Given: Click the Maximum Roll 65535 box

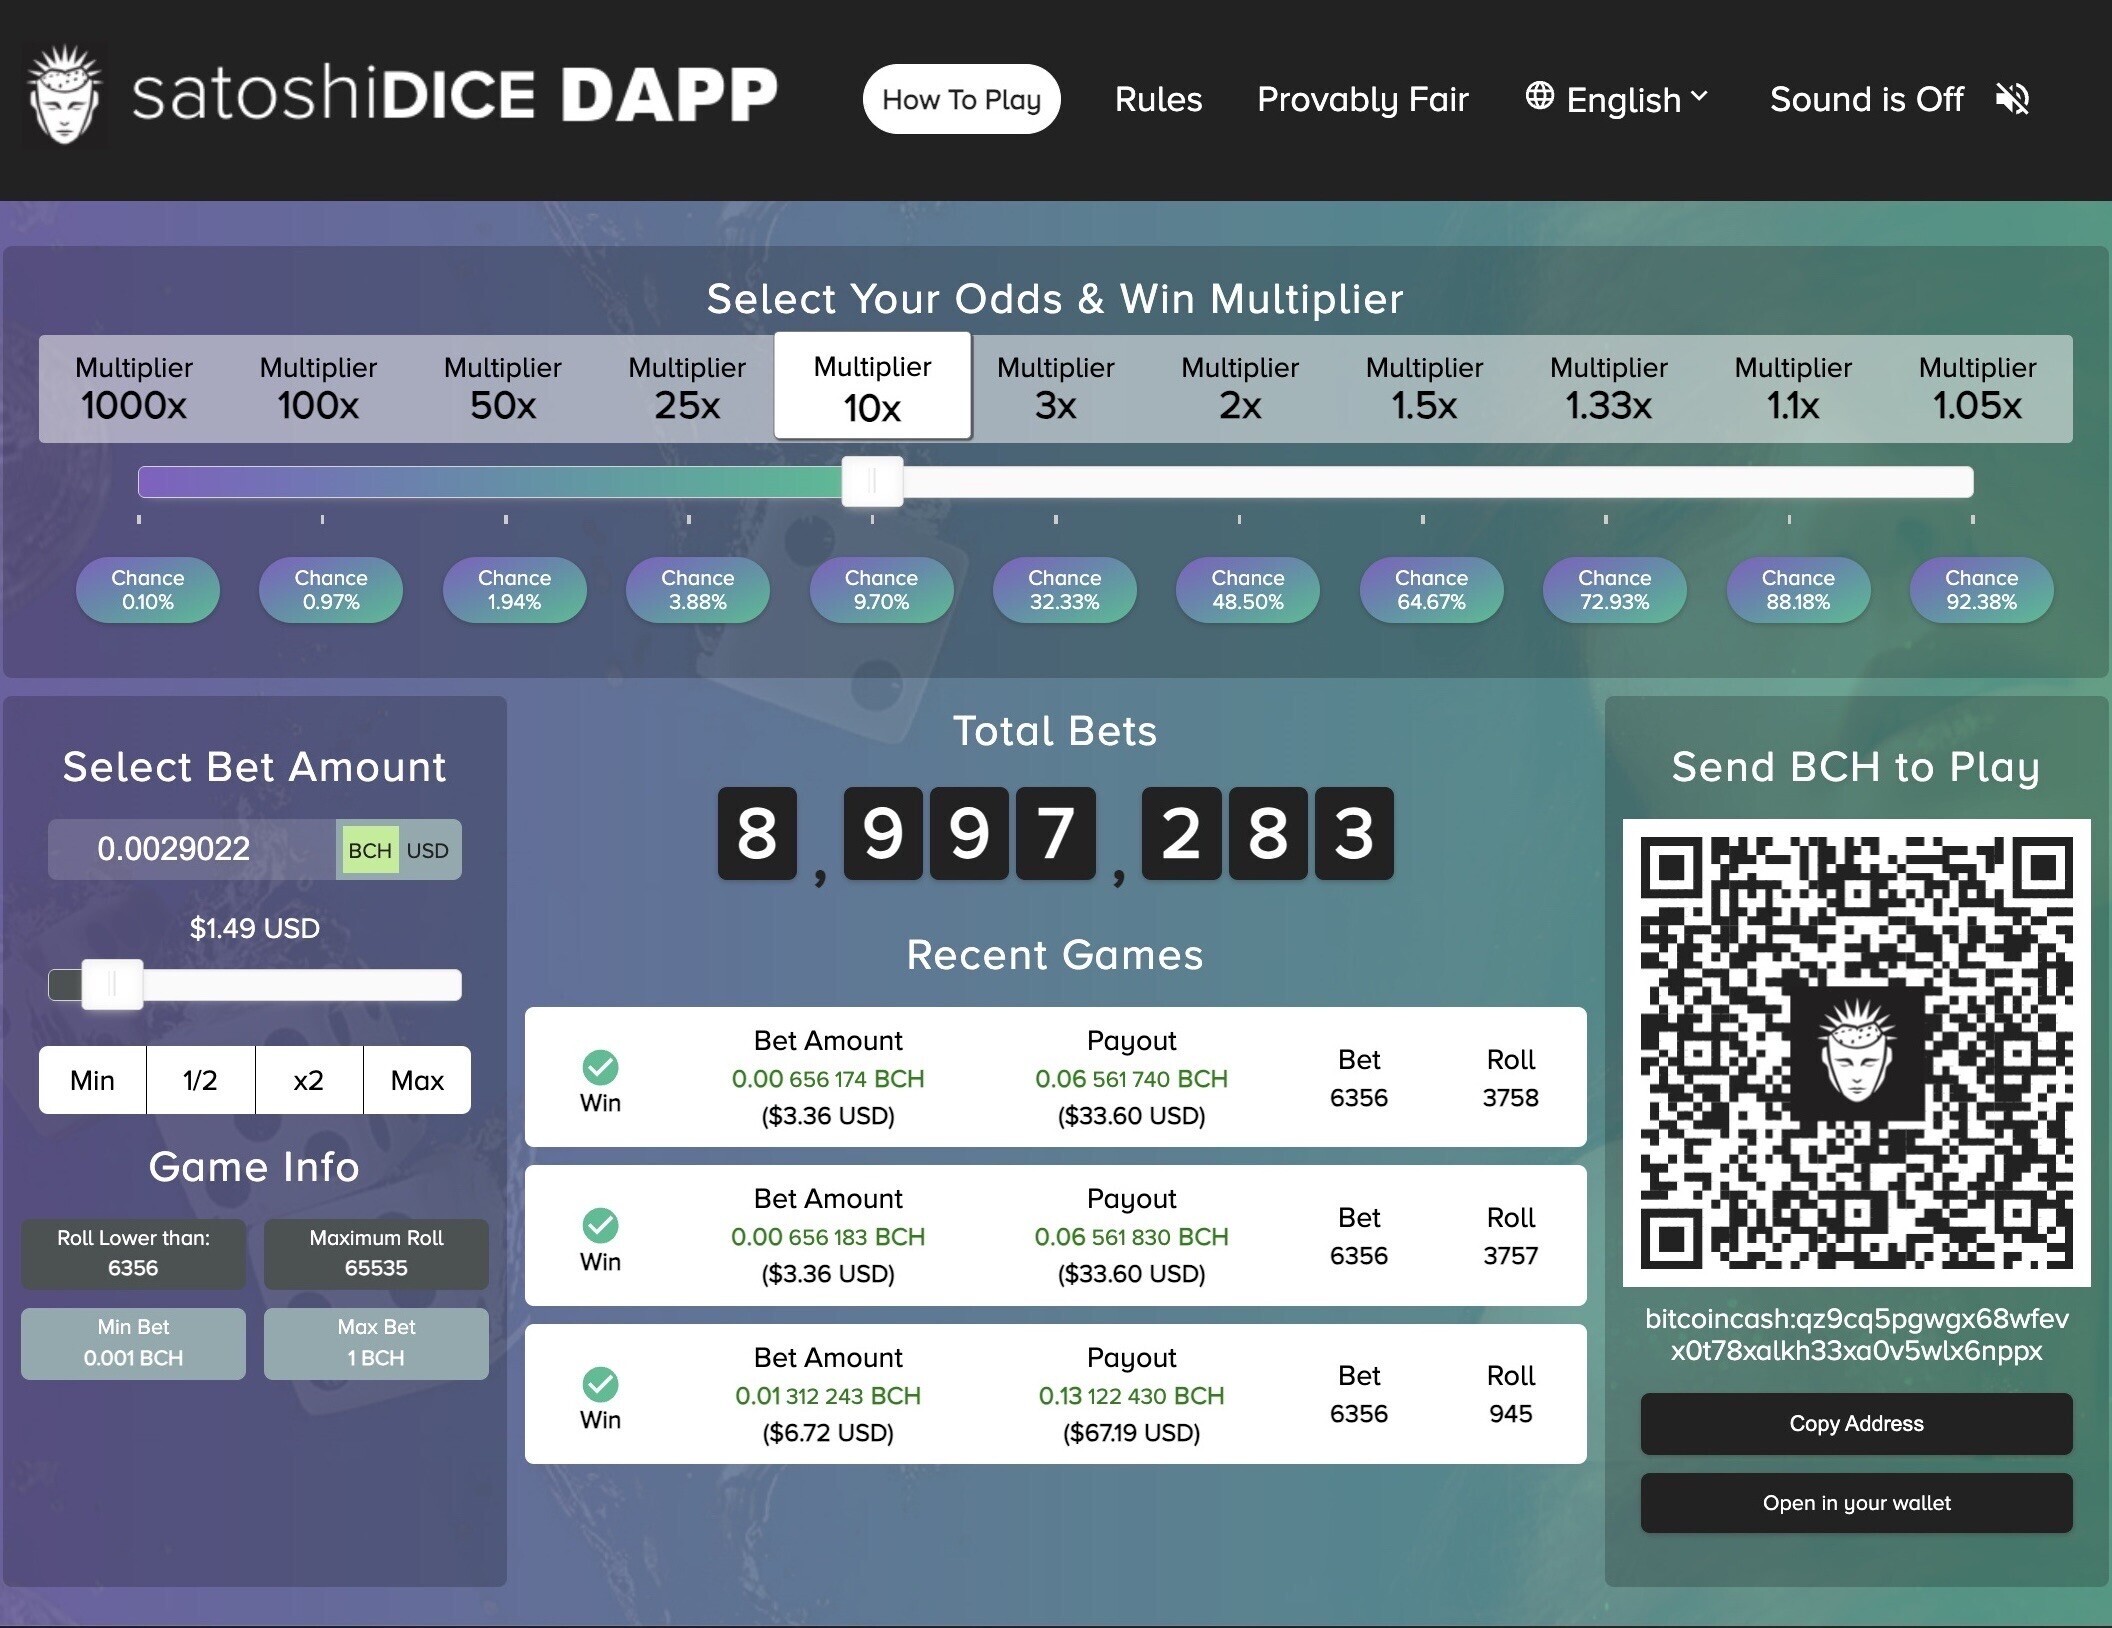Looking at the screenshot, I should tap(376, 1253).
